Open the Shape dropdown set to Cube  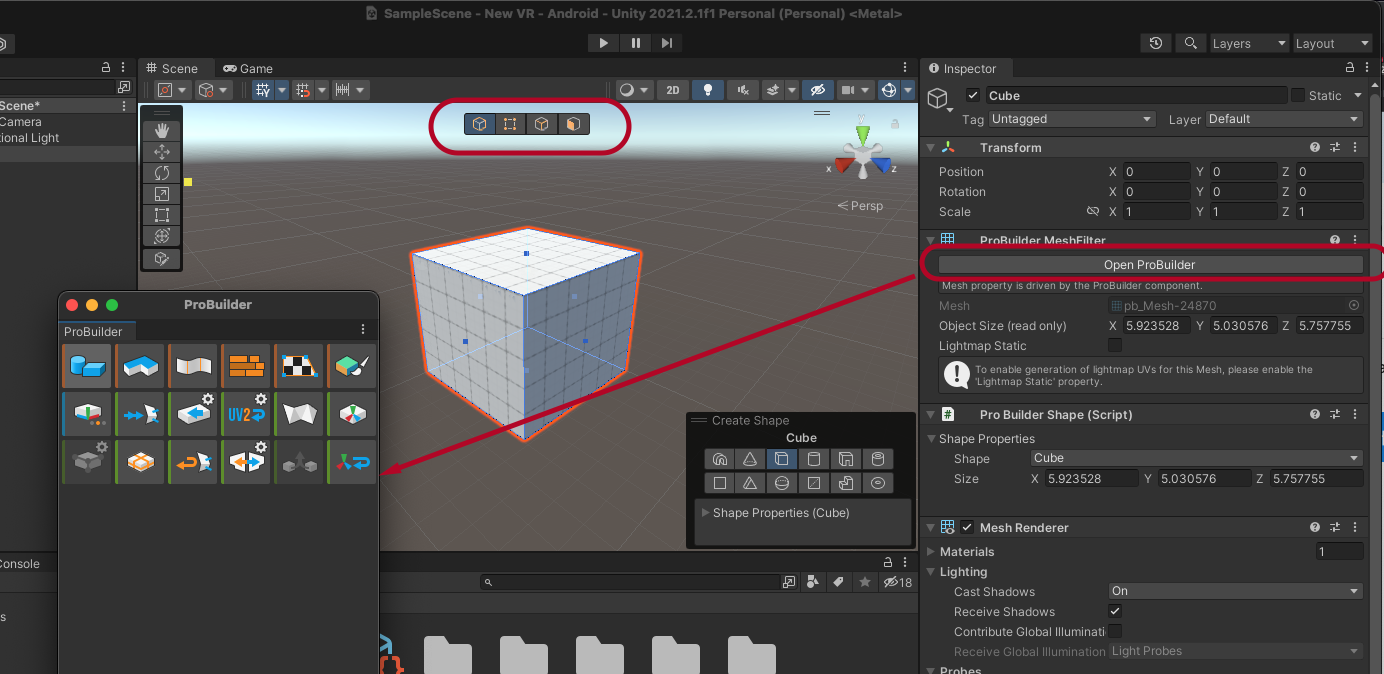(1198, 458)
